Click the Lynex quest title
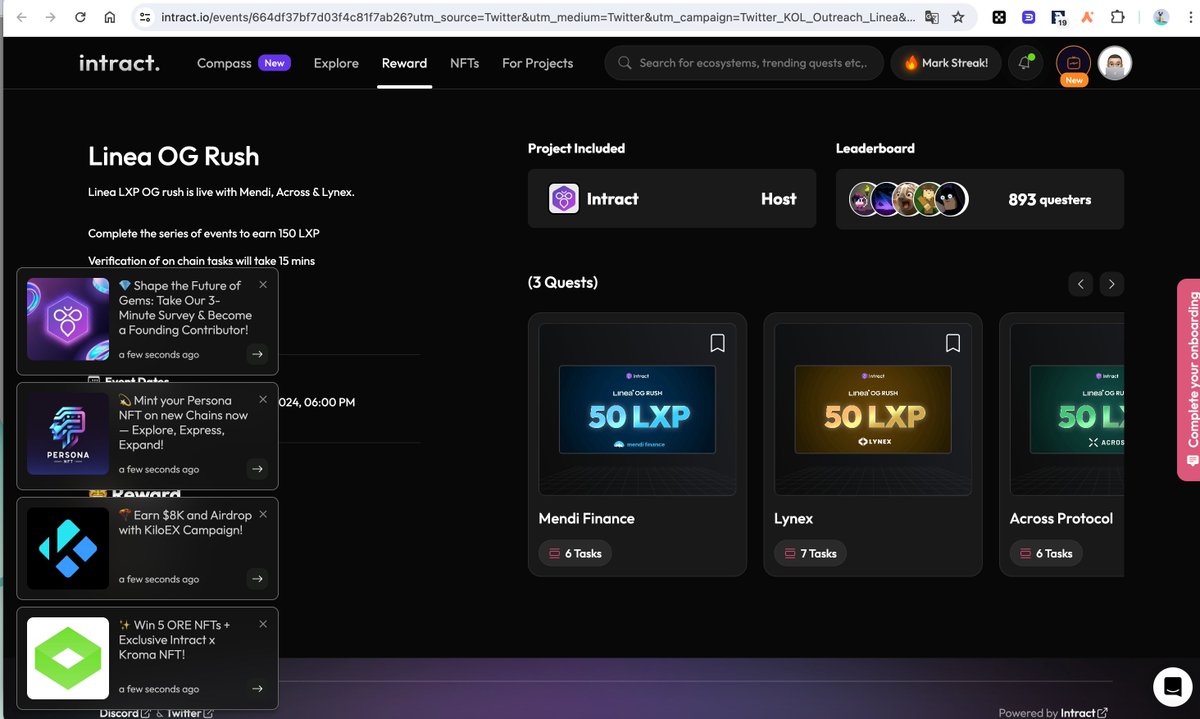 coord(794,518)
